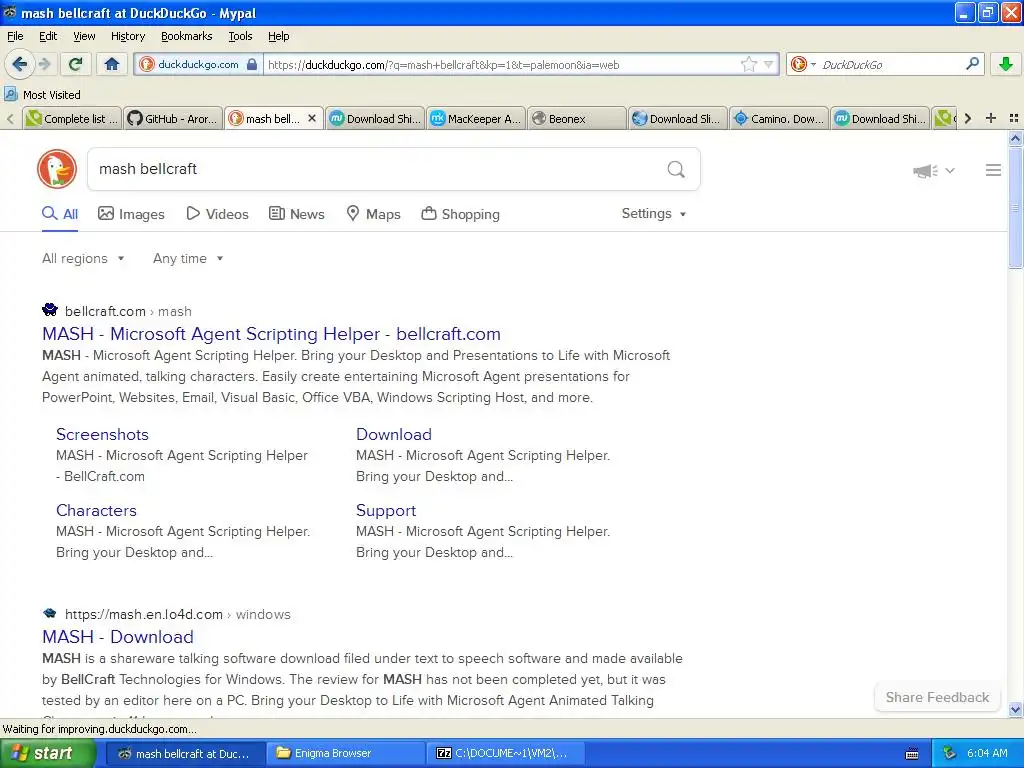Screen dimensions: 1024x768
Task: Switch to Videos results
Action: tap(217, 214)
